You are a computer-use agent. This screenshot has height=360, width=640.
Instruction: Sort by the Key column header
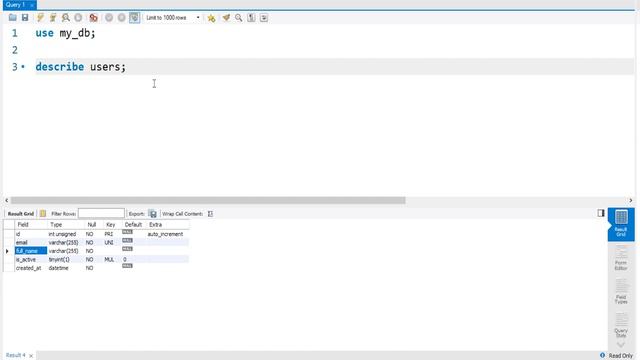coord(111,224)
